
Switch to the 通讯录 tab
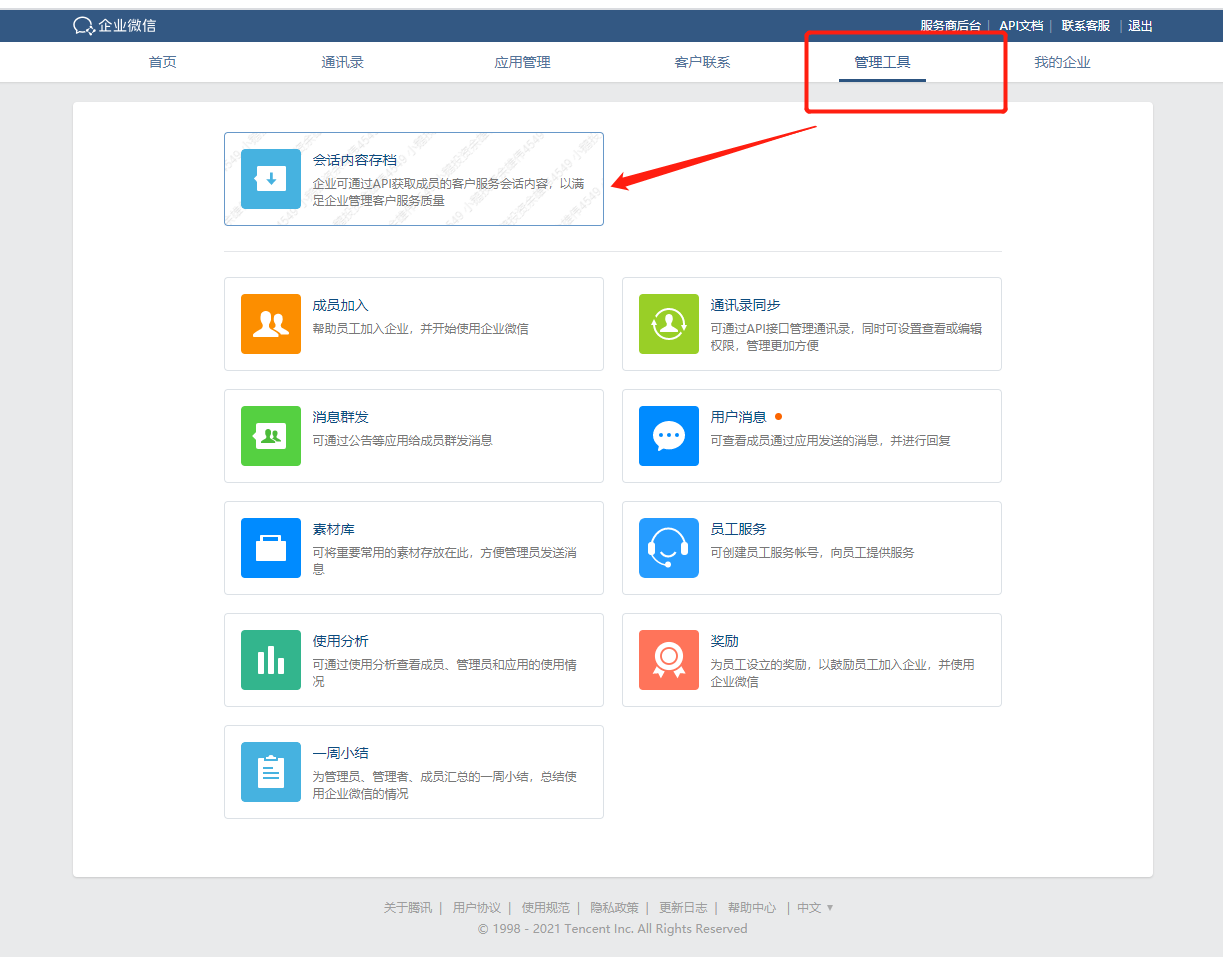pyautogui.click(x=342, y=62)
